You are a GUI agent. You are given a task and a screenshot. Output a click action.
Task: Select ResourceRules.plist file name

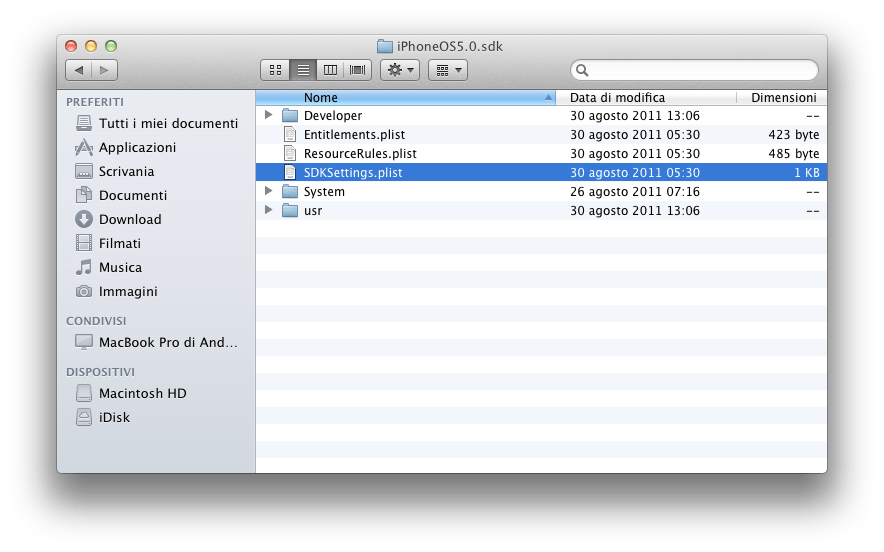[x=360, y=154]
